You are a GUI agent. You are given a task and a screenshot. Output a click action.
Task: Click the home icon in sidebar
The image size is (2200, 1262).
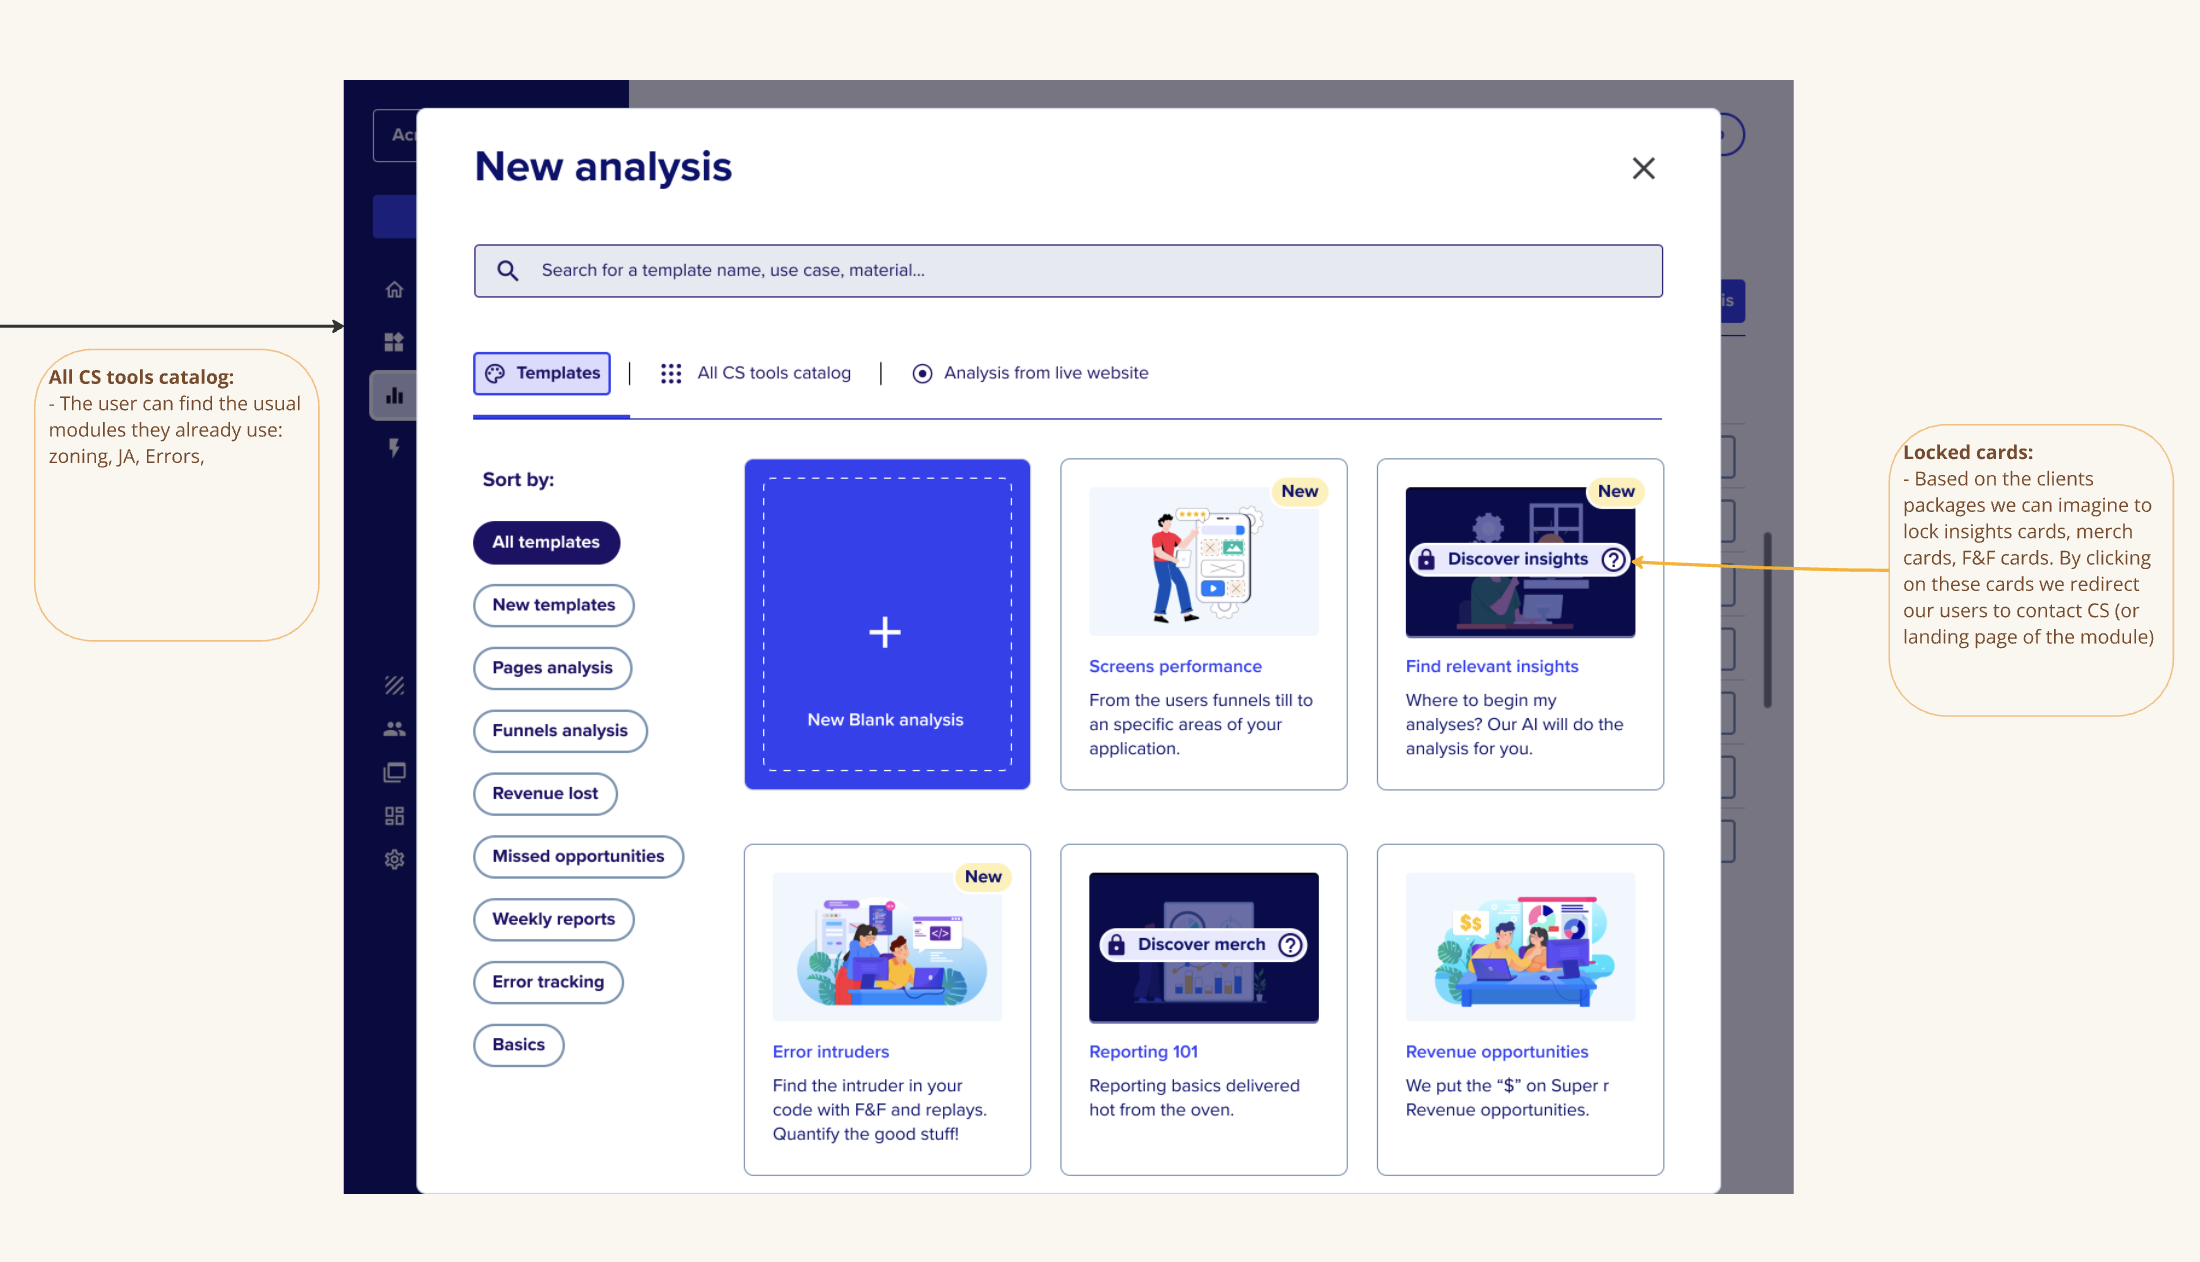click(x=394, y=290)
